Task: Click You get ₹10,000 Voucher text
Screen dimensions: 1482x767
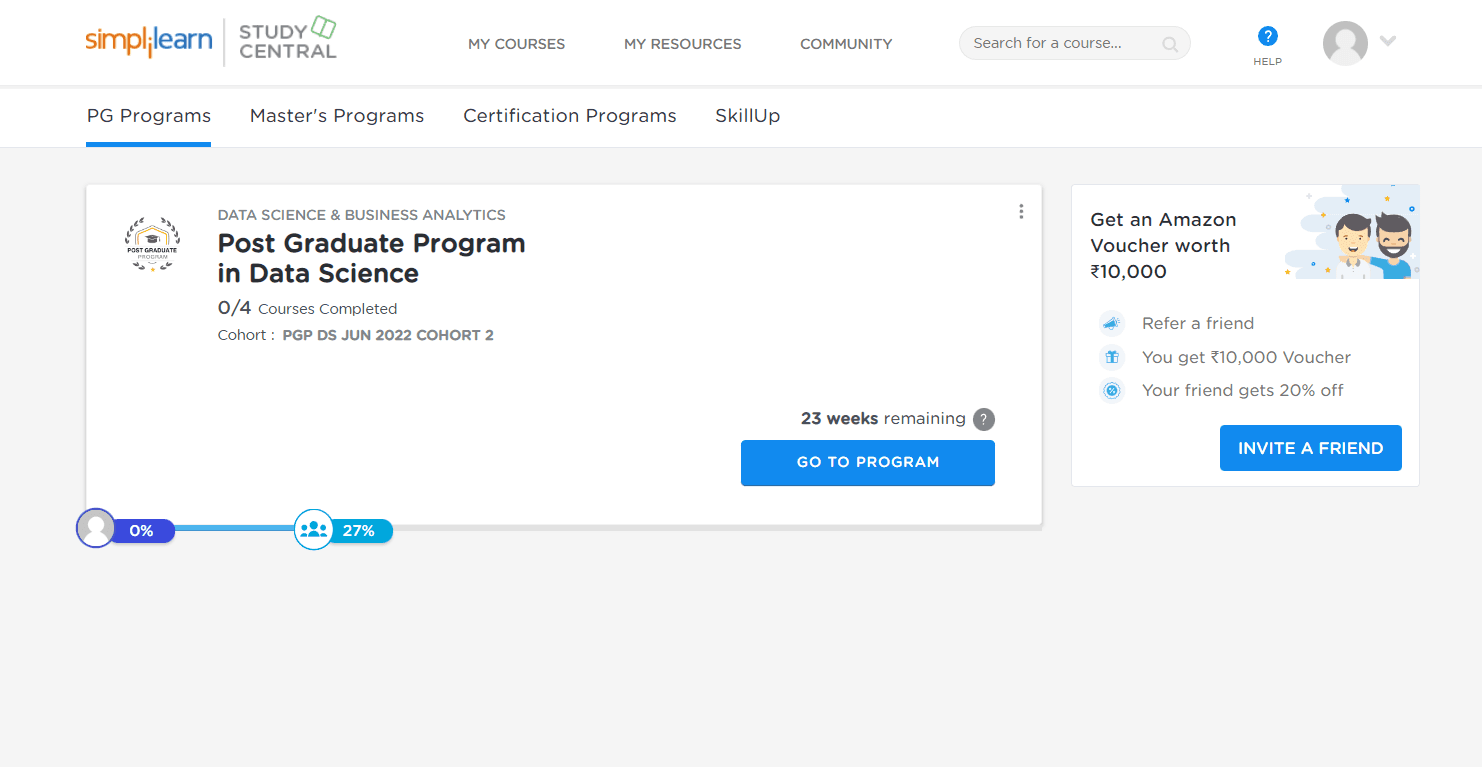Action: click(x=1246, y=358)
